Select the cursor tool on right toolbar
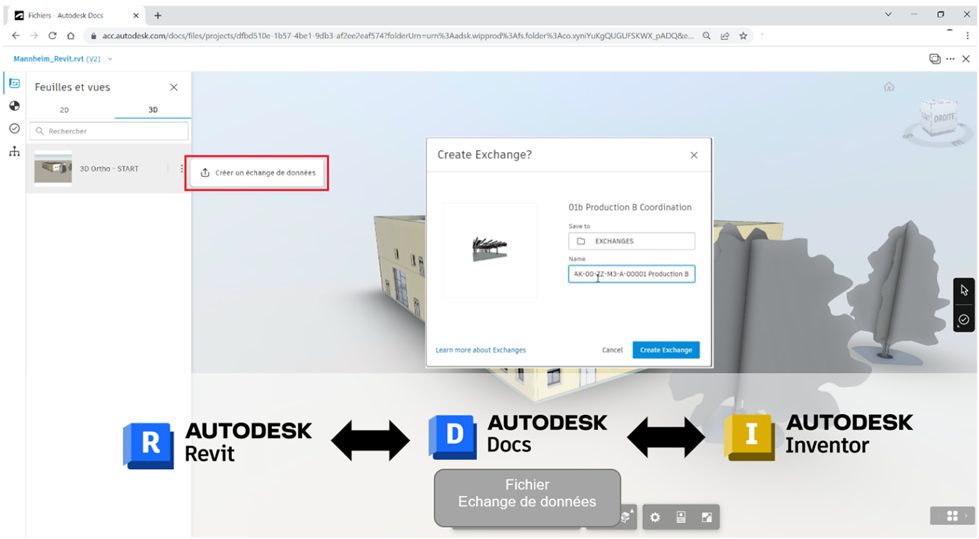This screenshot has height=539, width=979. pos(964,290)
